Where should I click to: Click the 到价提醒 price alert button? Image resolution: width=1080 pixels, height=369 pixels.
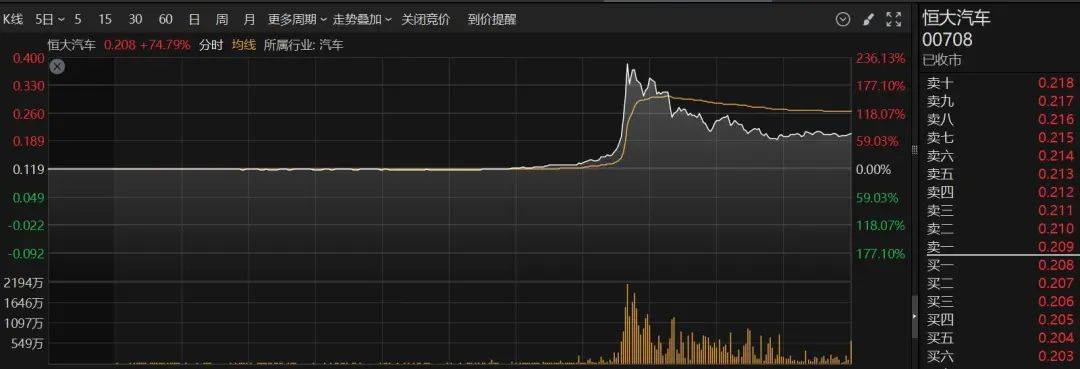492,19
